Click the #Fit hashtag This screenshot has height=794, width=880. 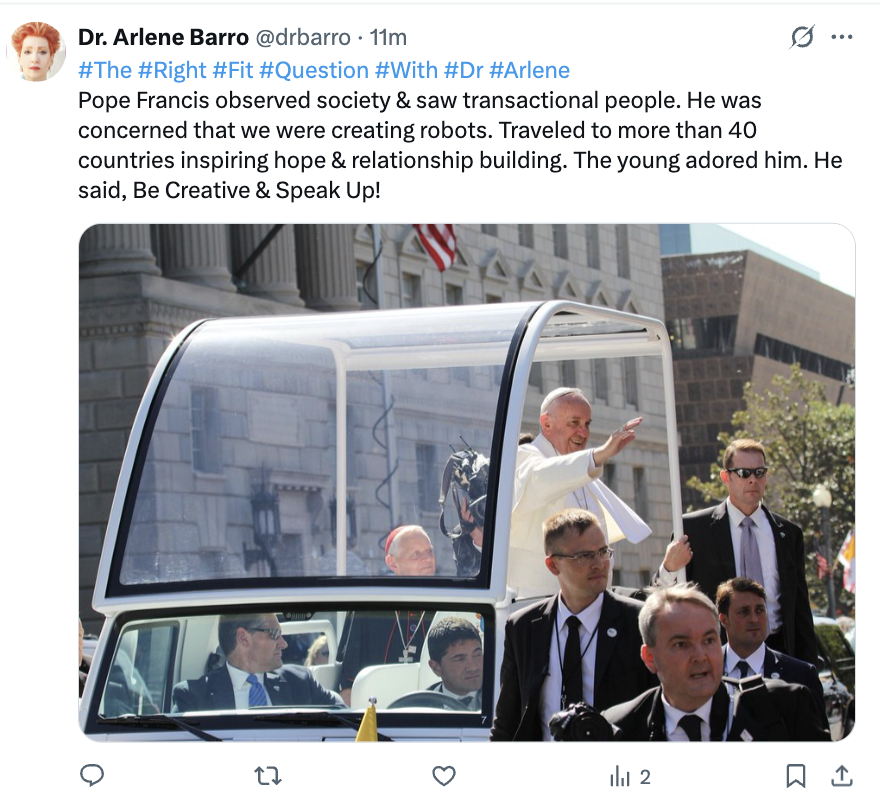coord(233,71)
